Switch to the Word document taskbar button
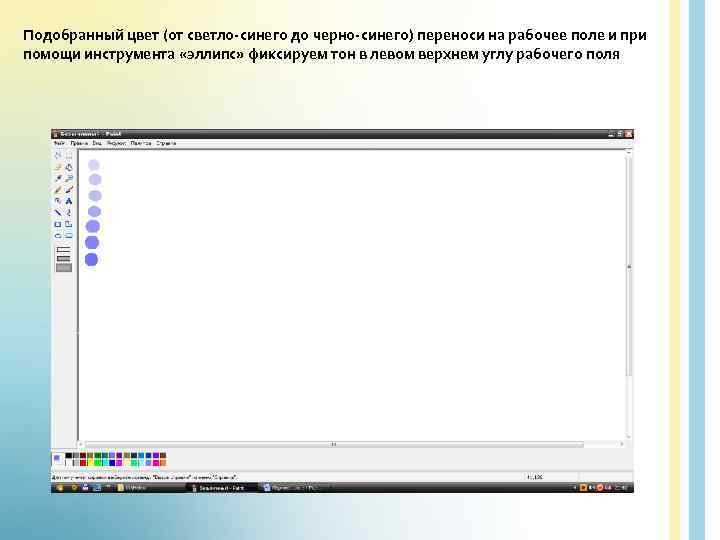The height and width of the screenshot is (540, 720). coord(294,488)
